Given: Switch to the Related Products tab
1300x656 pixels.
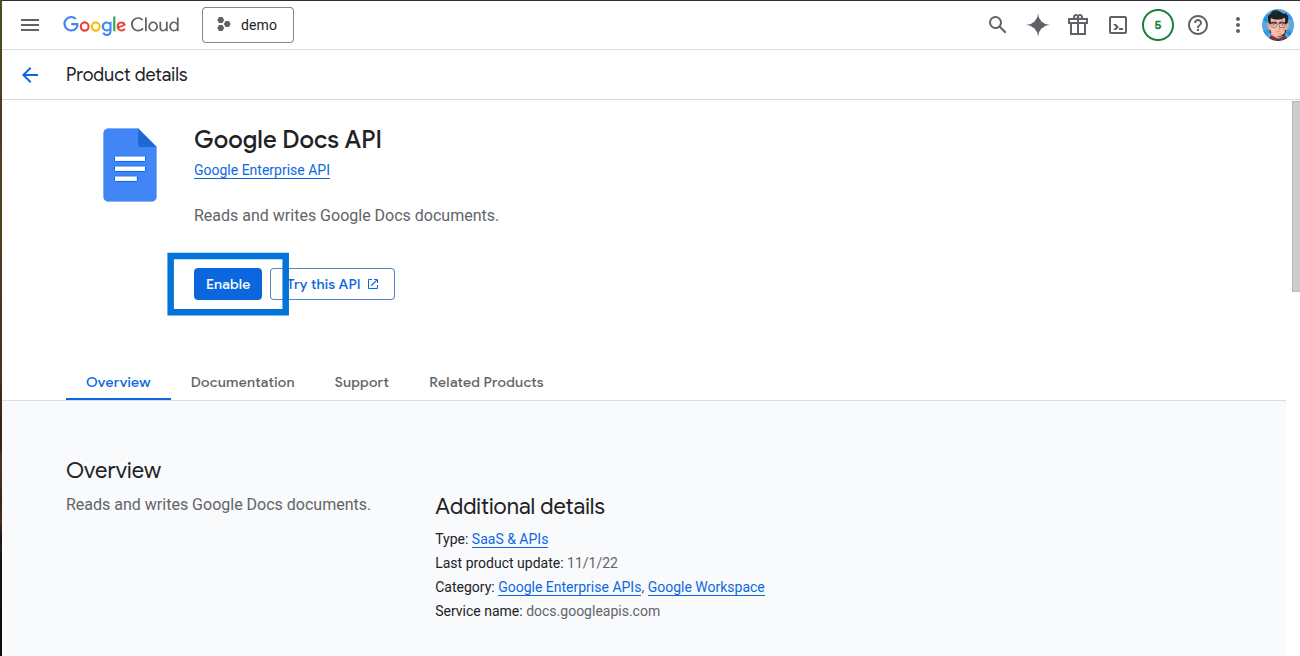Looking at the screenshot, I should point(486,382).
